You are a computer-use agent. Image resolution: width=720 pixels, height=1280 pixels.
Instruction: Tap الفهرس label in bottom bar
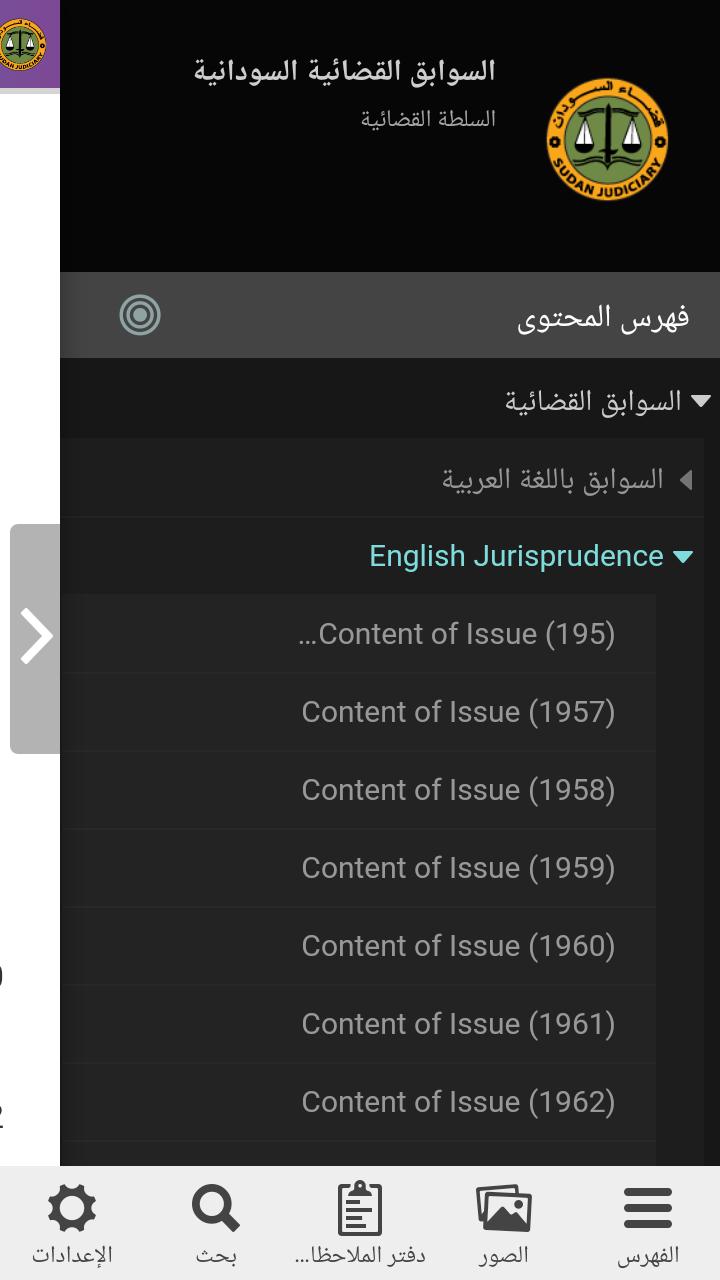pos(648,1256)
